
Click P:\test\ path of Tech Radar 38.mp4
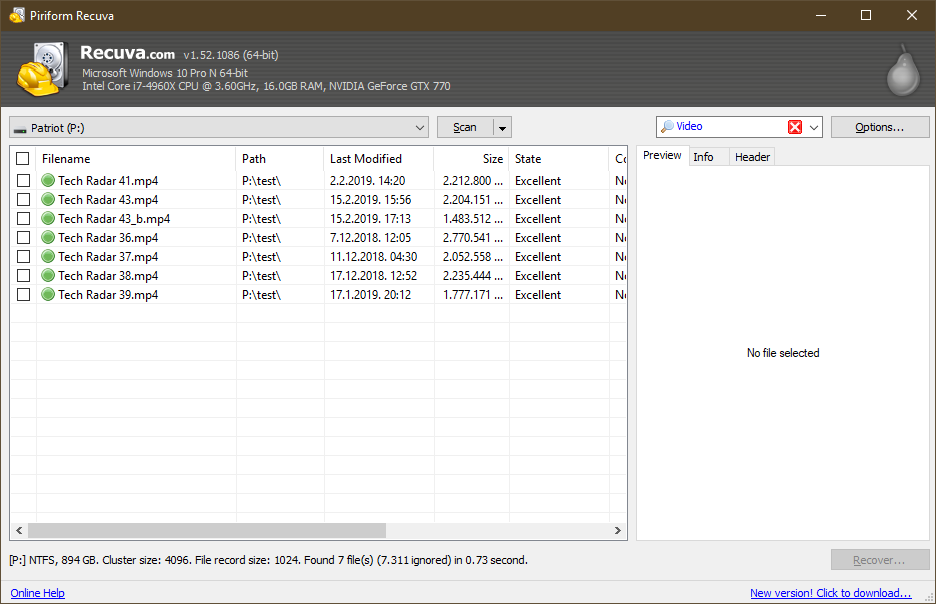tap(261, 276)
